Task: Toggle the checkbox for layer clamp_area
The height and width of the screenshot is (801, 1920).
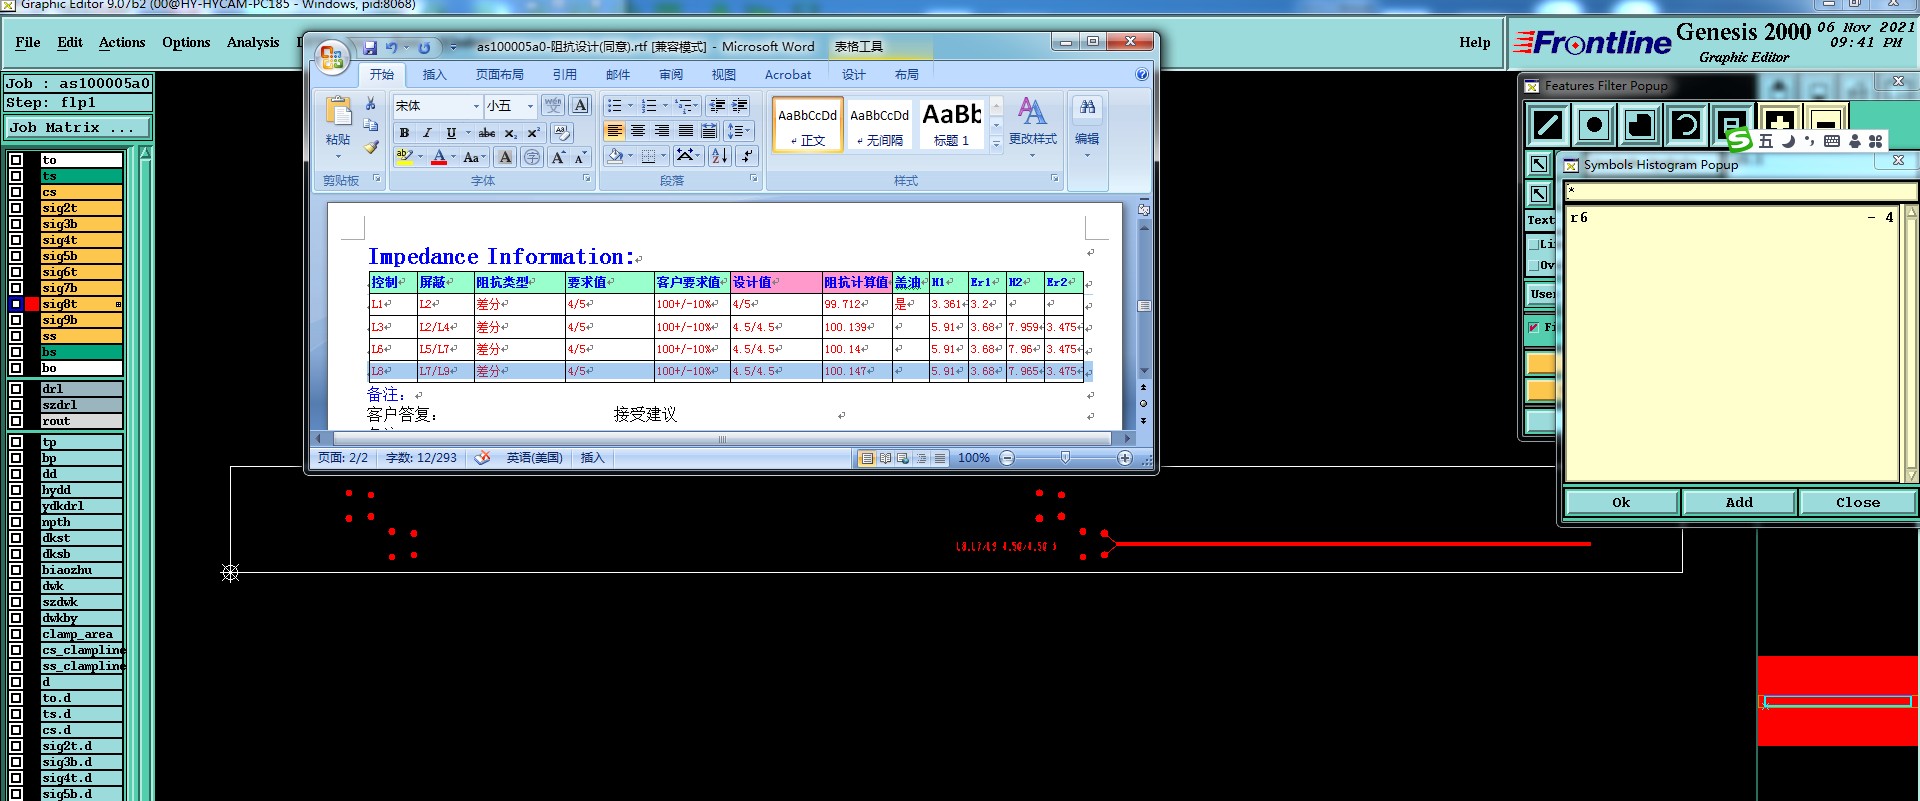Action: click(x=16, y=634)
